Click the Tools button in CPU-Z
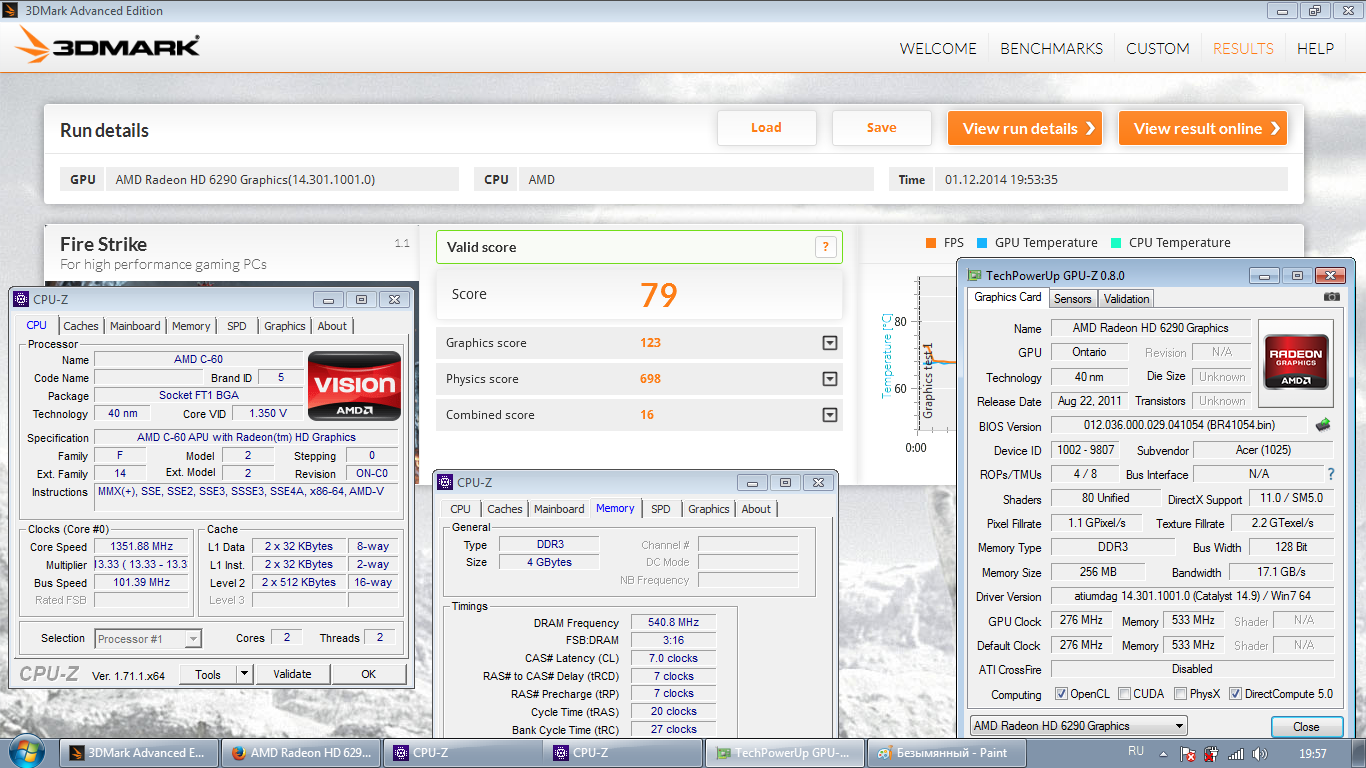Viewport: 1366px width, 768px height. click(x=208, y=674)
